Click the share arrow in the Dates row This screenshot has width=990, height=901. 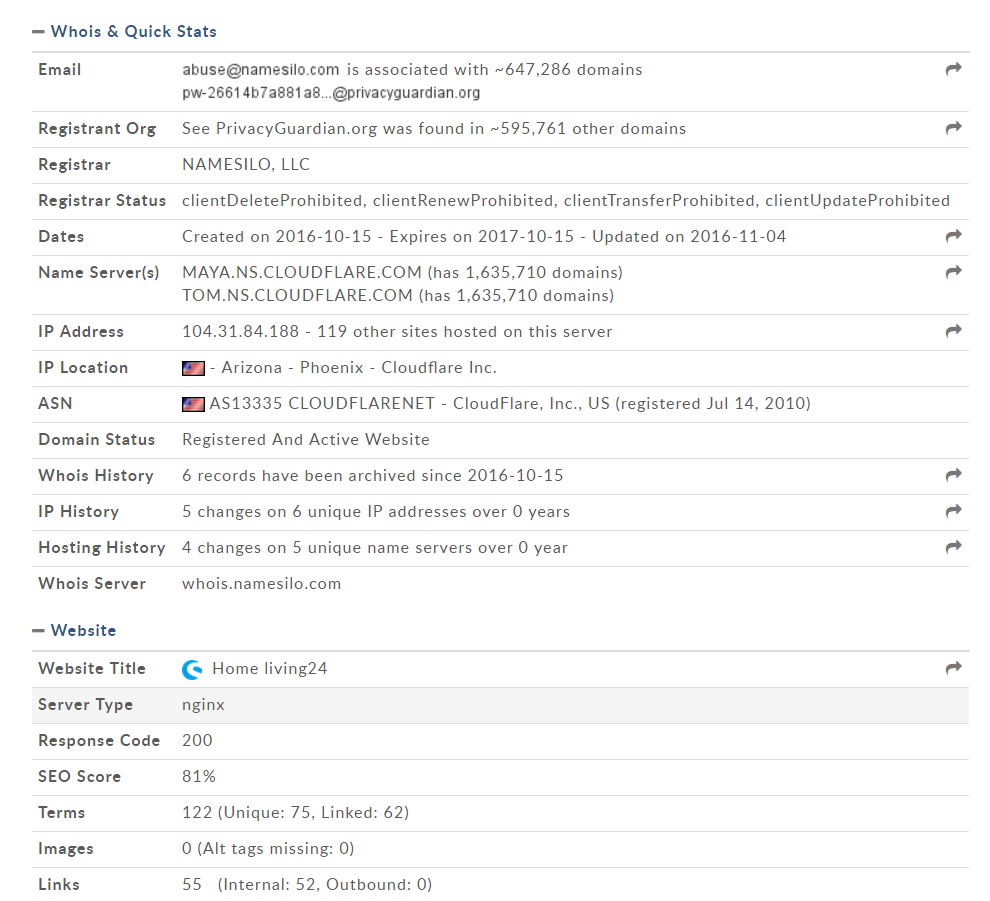(953, 236)
